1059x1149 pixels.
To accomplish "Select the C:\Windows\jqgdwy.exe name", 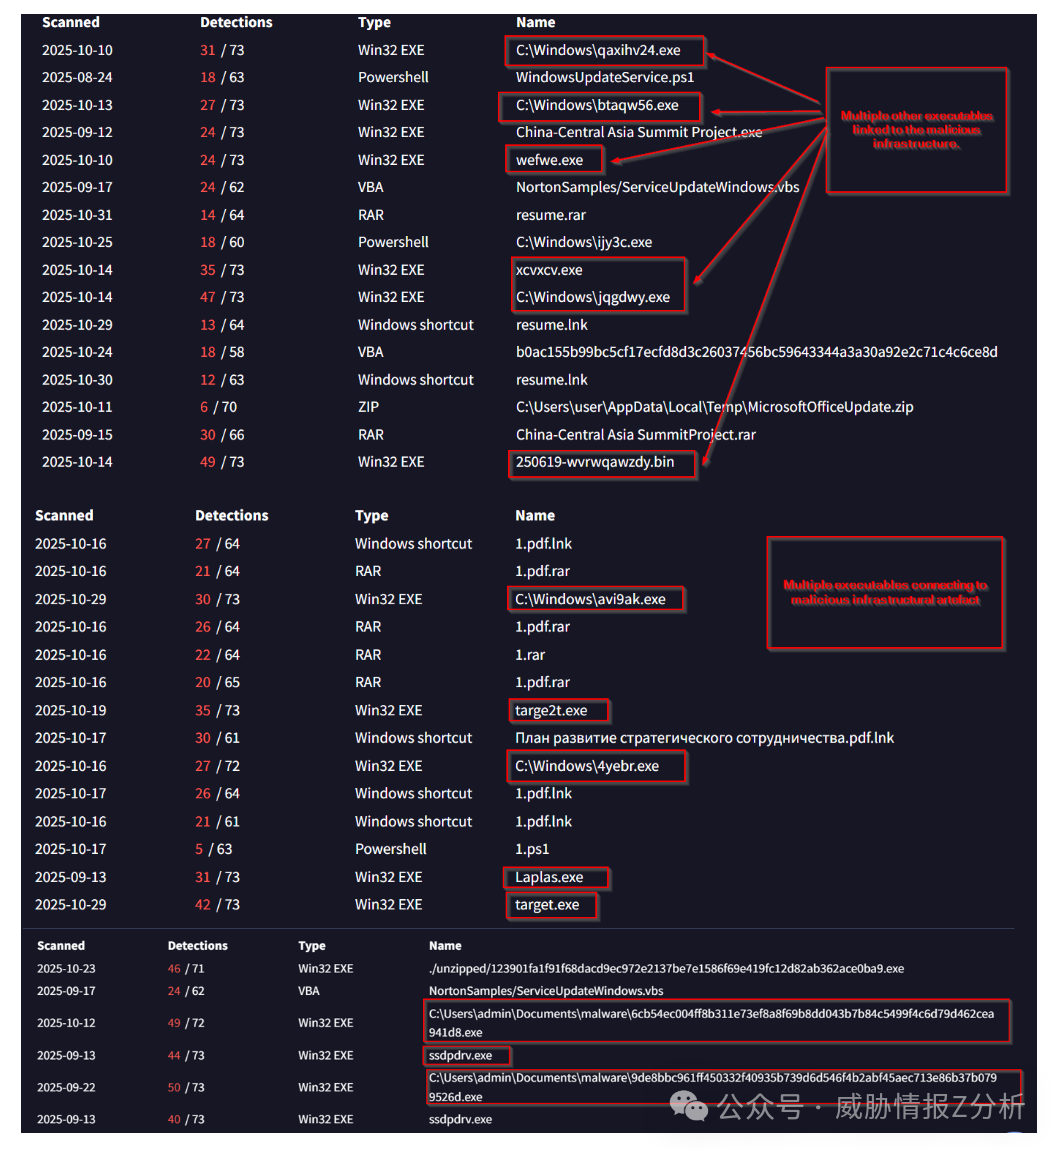I will click(593, 298).
